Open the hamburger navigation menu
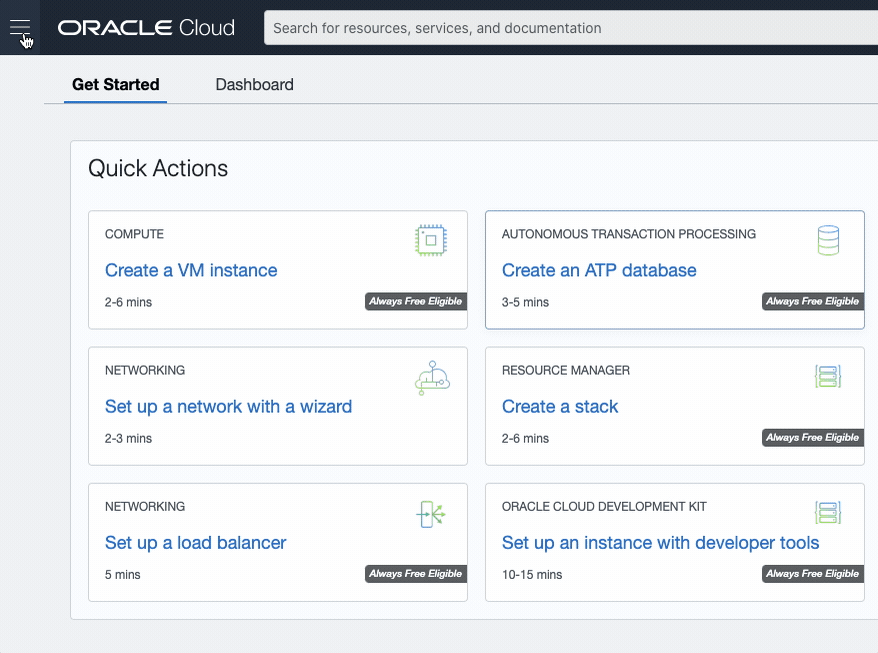878x653 pixels. [20, 27]
